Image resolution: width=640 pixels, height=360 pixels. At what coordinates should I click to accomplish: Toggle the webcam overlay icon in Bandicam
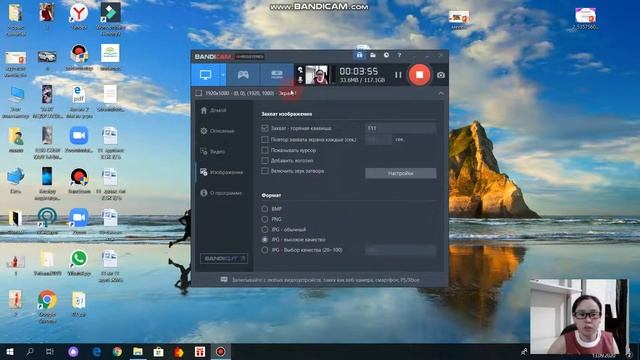point(300,70)
